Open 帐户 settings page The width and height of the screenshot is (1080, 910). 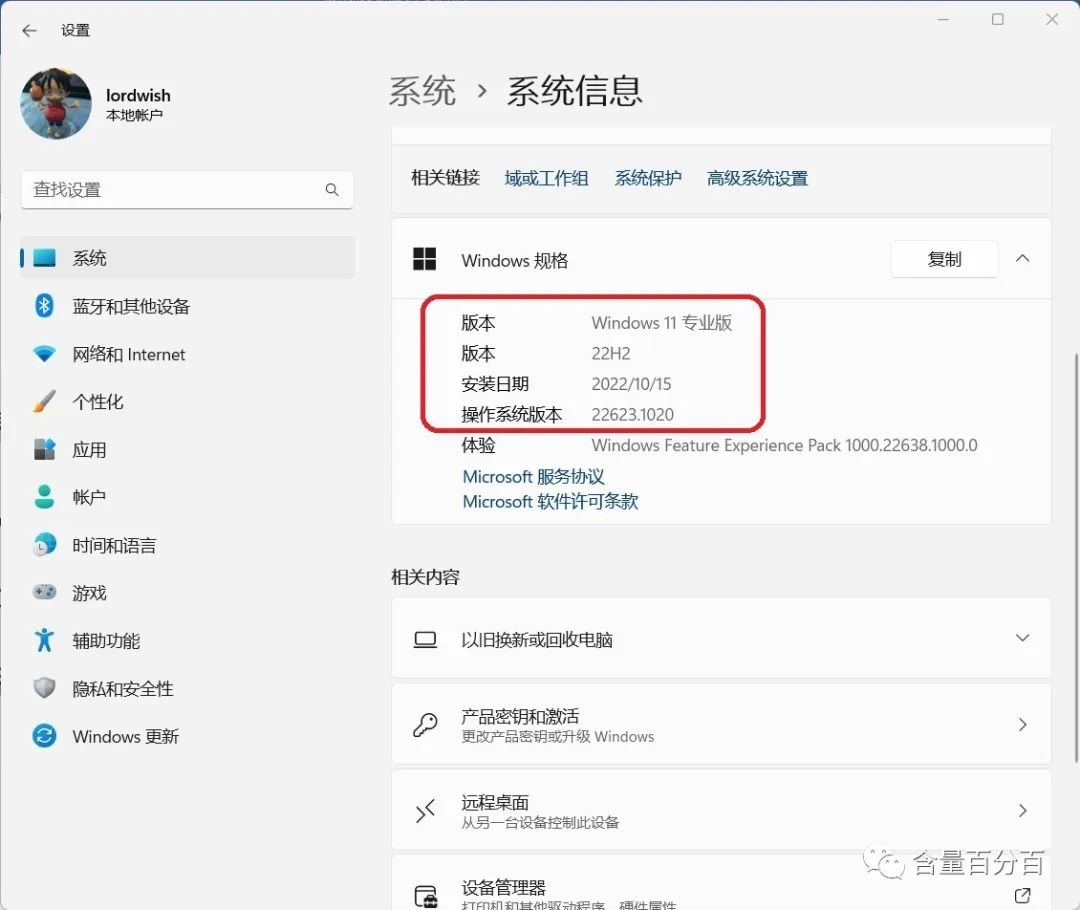(x=187, y=497)
